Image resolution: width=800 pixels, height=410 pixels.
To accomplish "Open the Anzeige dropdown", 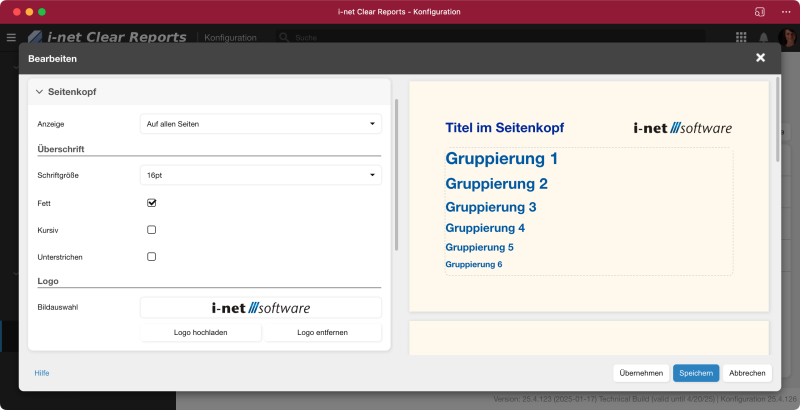I will 260,124.
